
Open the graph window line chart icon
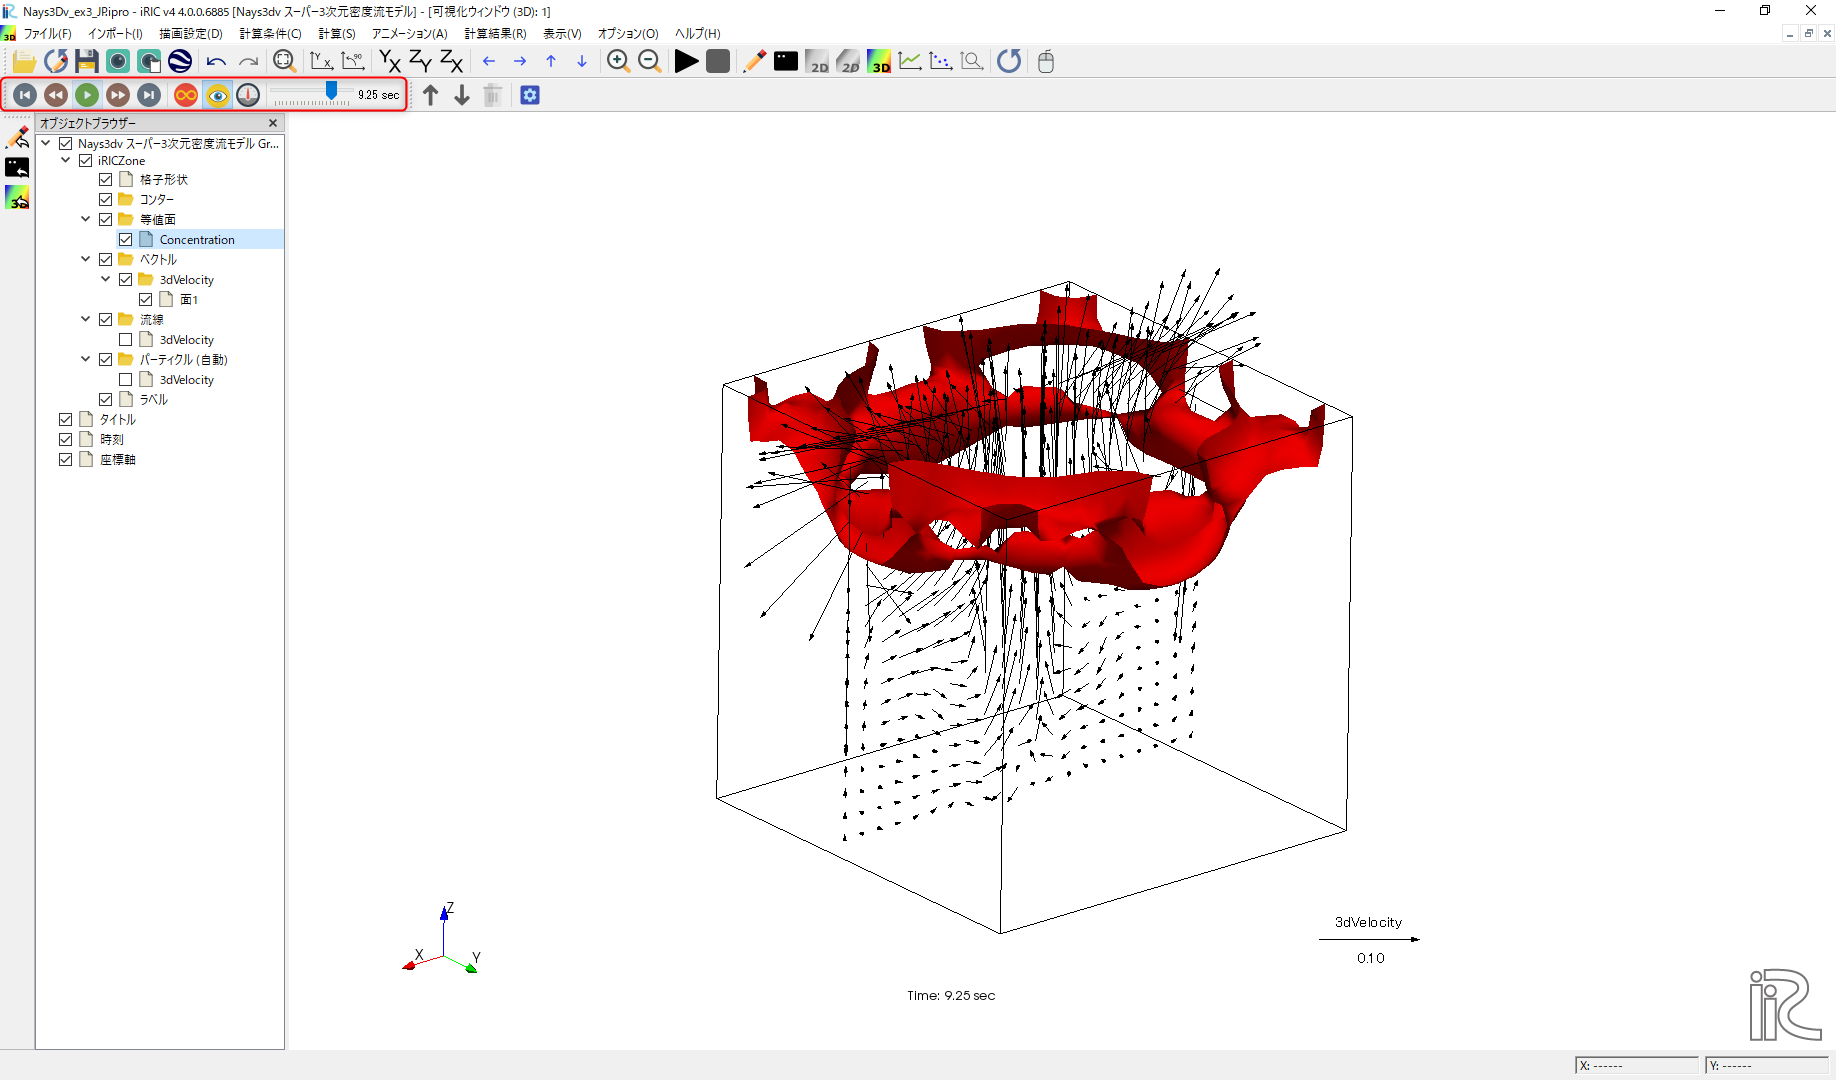point(910,61)
